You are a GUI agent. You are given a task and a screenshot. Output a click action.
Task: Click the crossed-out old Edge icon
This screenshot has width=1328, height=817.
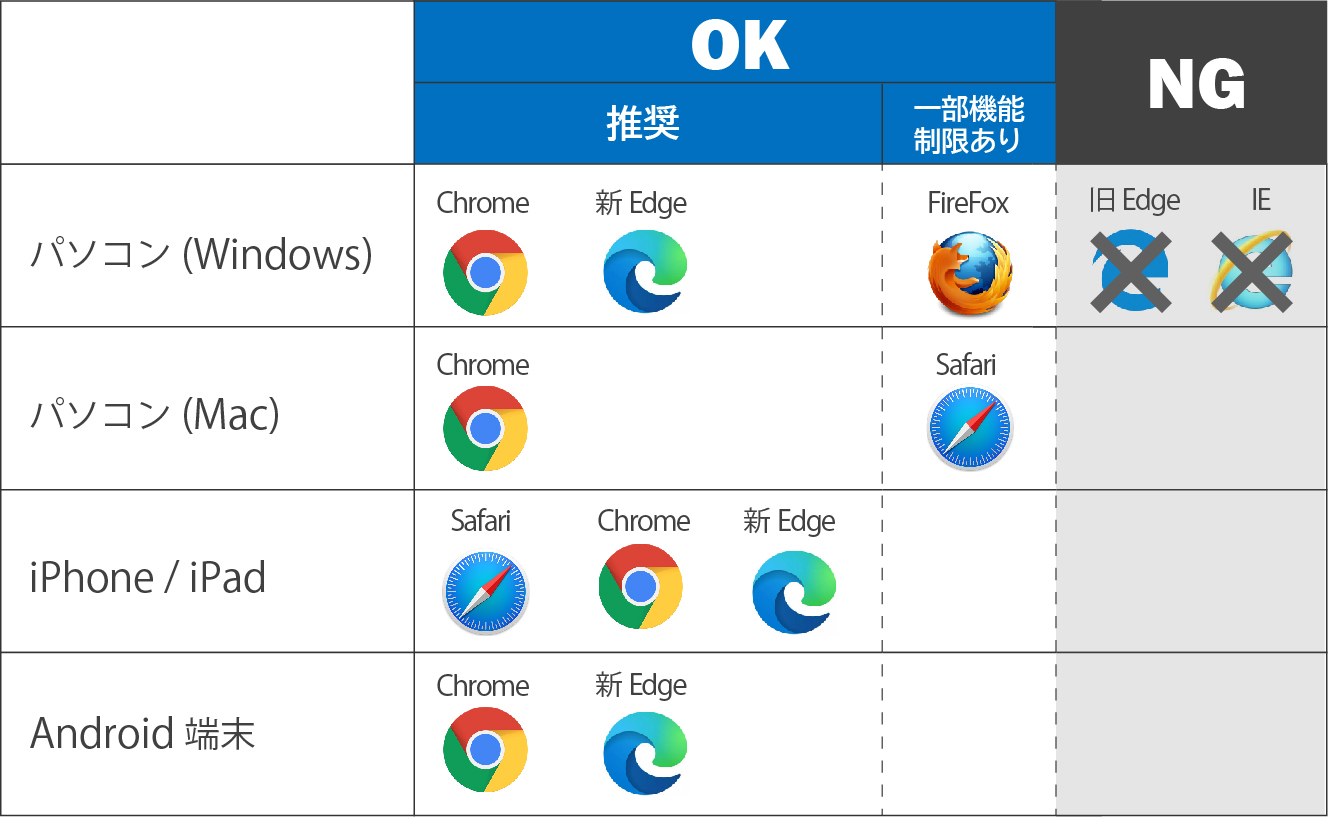(x=1132, y=271)
